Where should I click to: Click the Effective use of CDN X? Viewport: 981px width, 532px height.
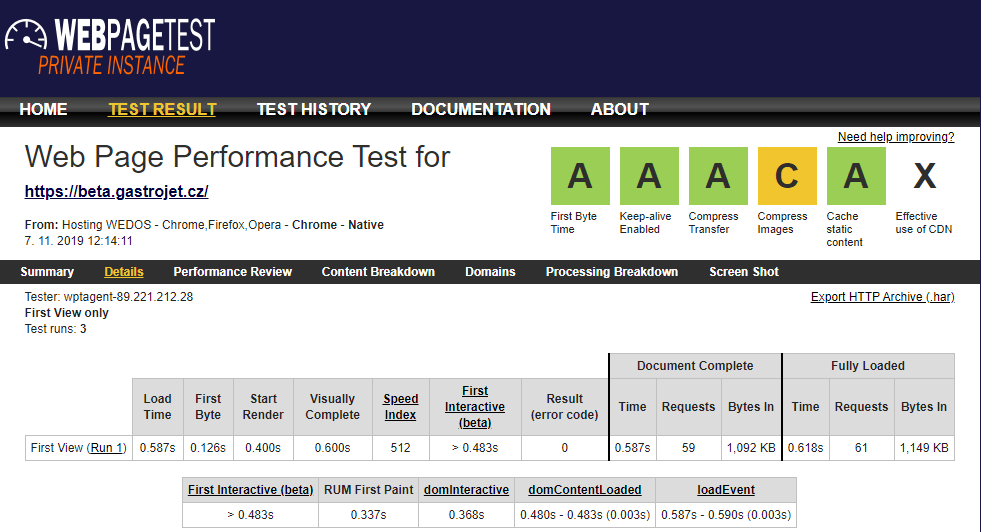coord(924,176)
